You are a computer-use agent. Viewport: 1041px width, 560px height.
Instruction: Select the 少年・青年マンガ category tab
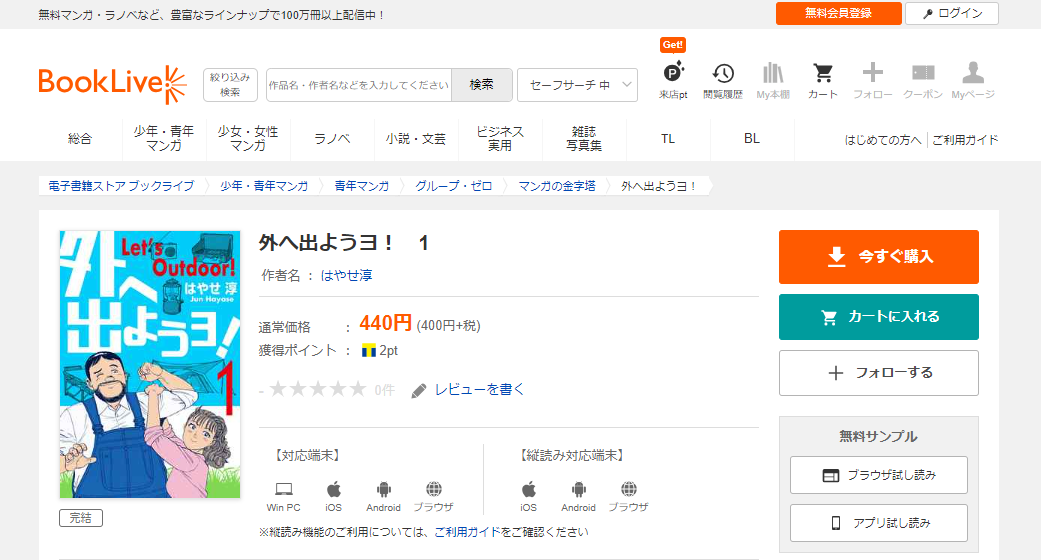click(x=163, y=139)
